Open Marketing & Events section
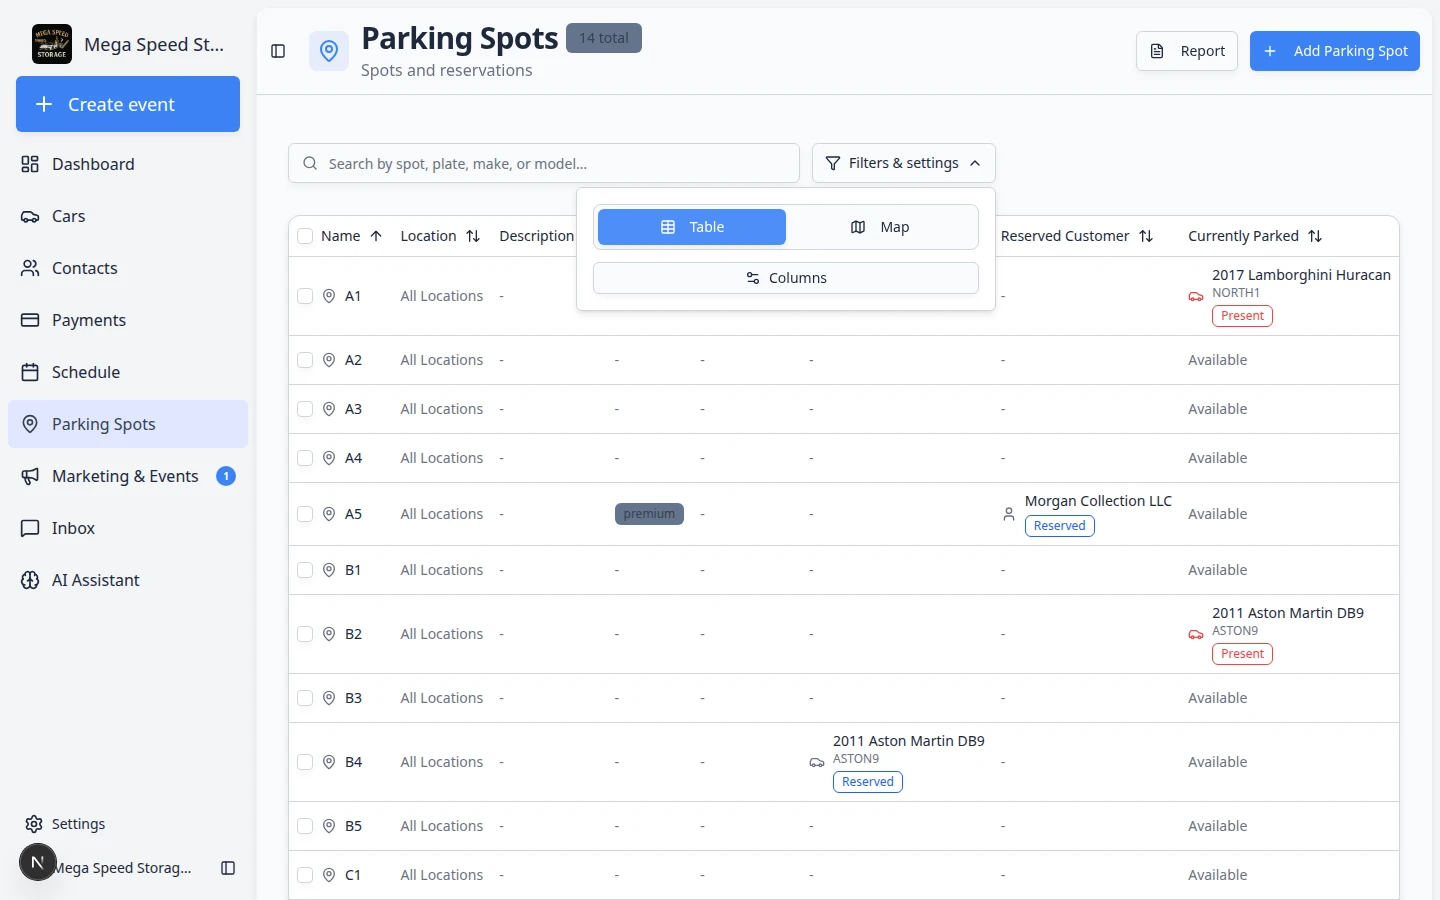The width and height of the screenshot is (1440, 900). tap(128, 476)
